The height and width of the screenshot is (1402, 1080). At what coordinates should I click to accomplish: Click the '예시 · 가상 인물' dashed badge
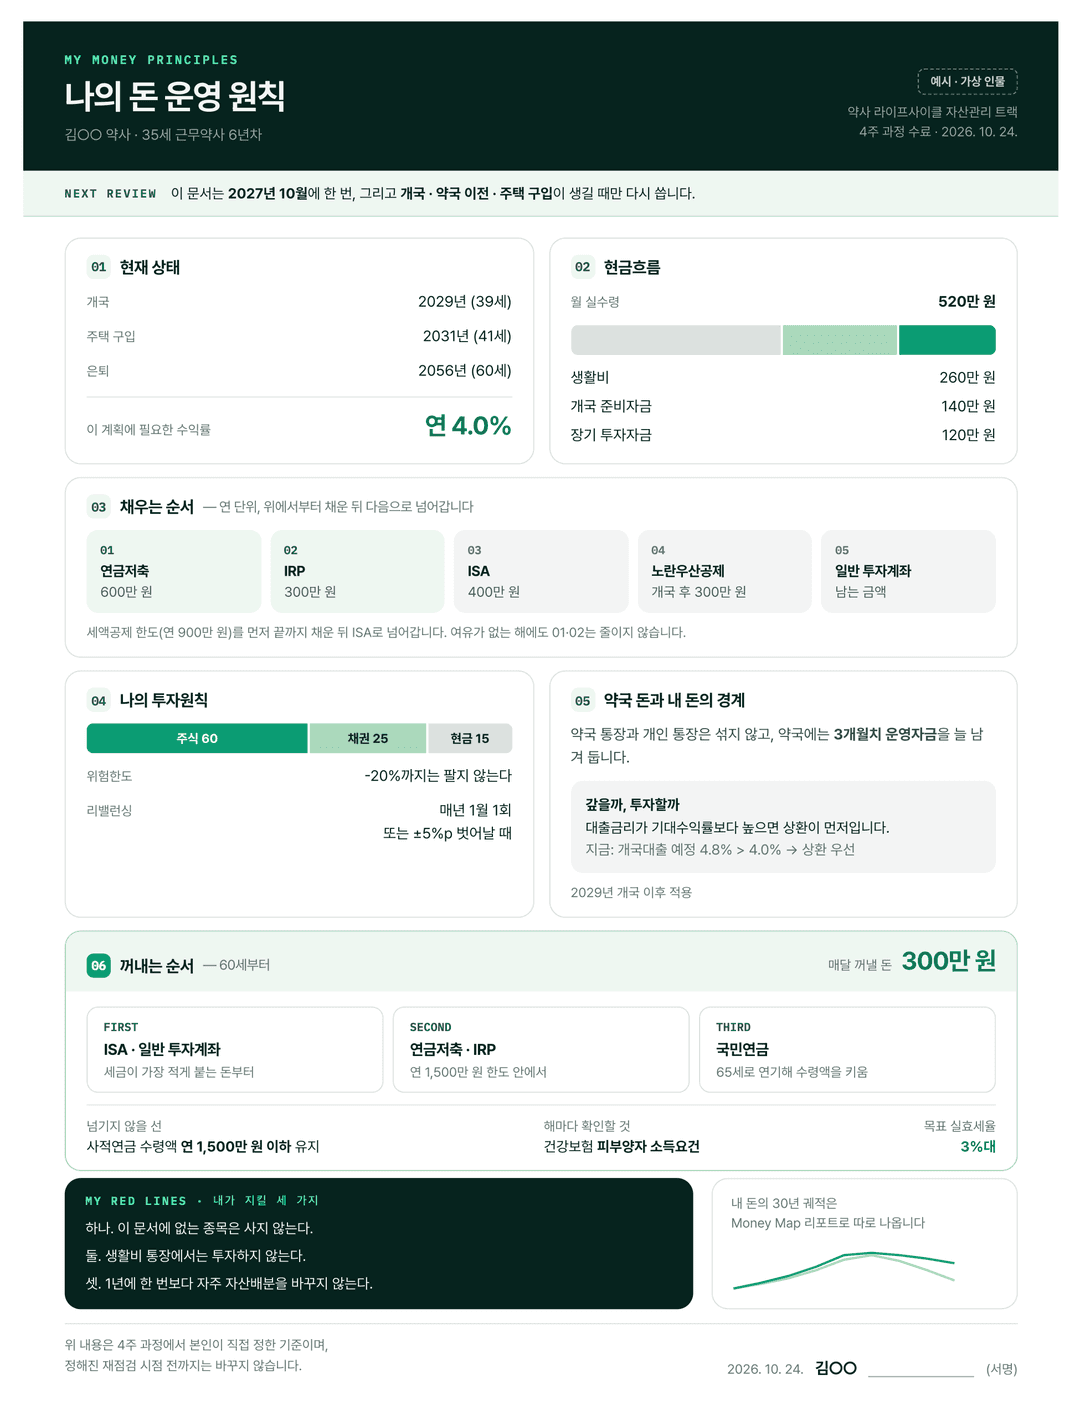pyautogui.click(x=967, y=81)
